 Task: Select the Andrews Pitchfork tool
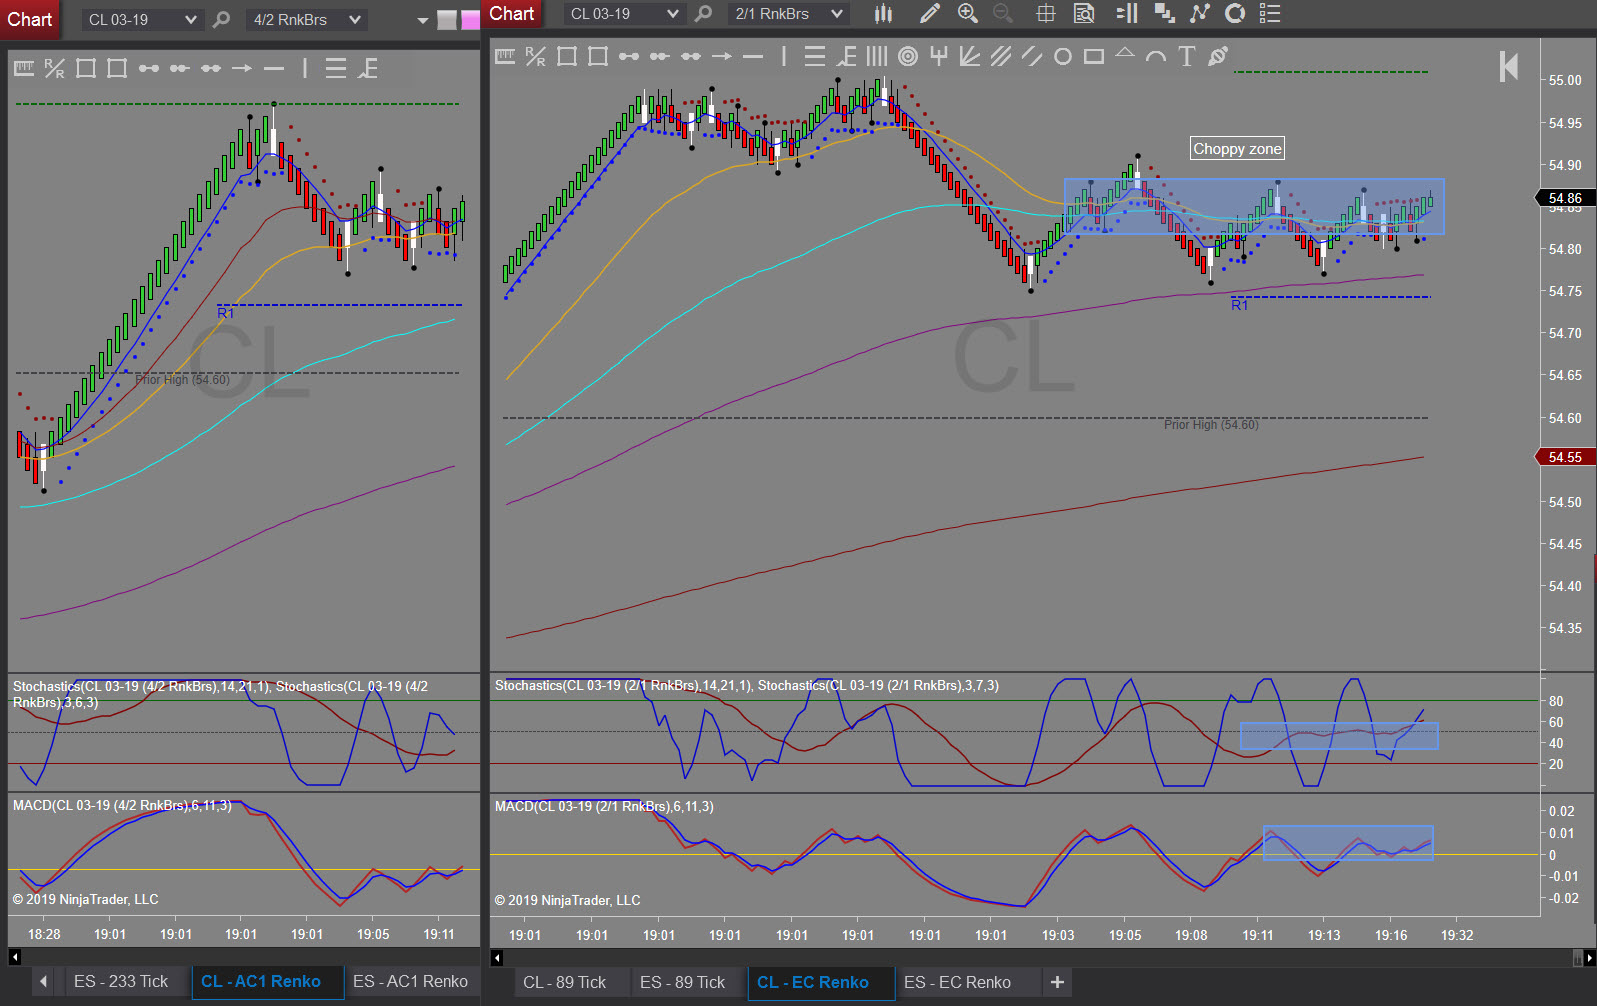point(939,56)
